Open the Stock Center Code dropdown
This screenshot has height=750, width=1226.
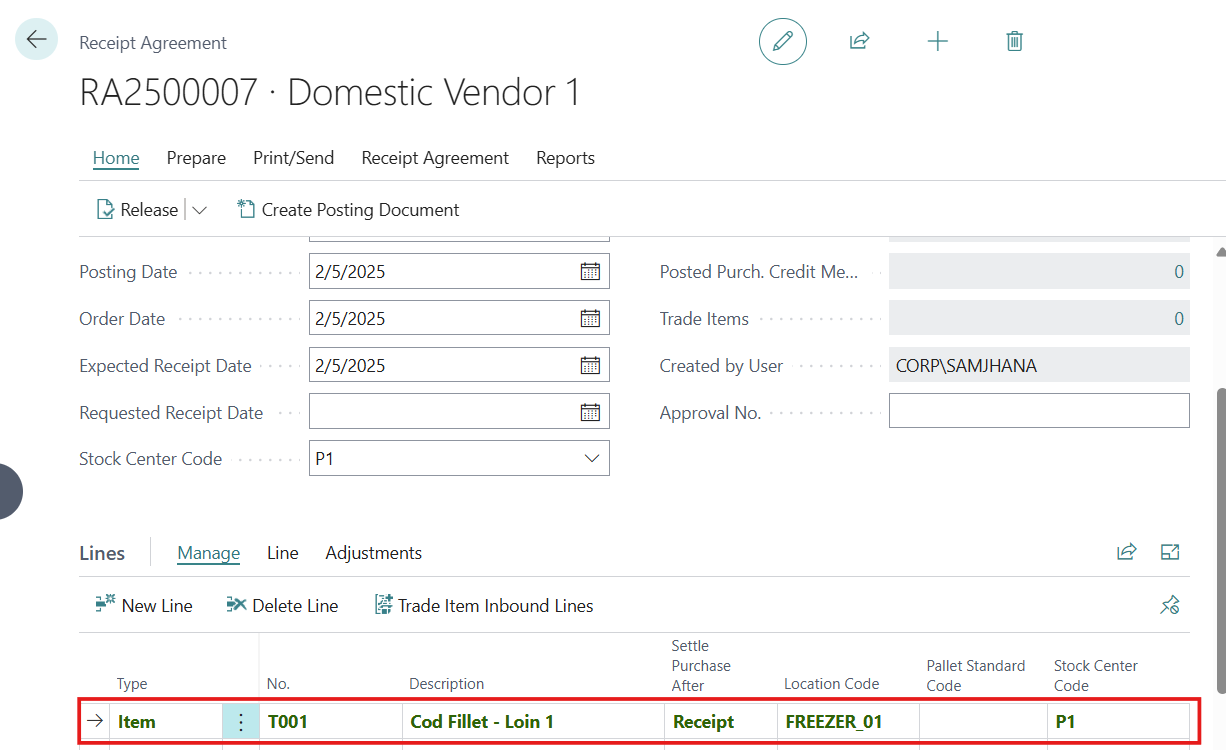coord(592,459)
